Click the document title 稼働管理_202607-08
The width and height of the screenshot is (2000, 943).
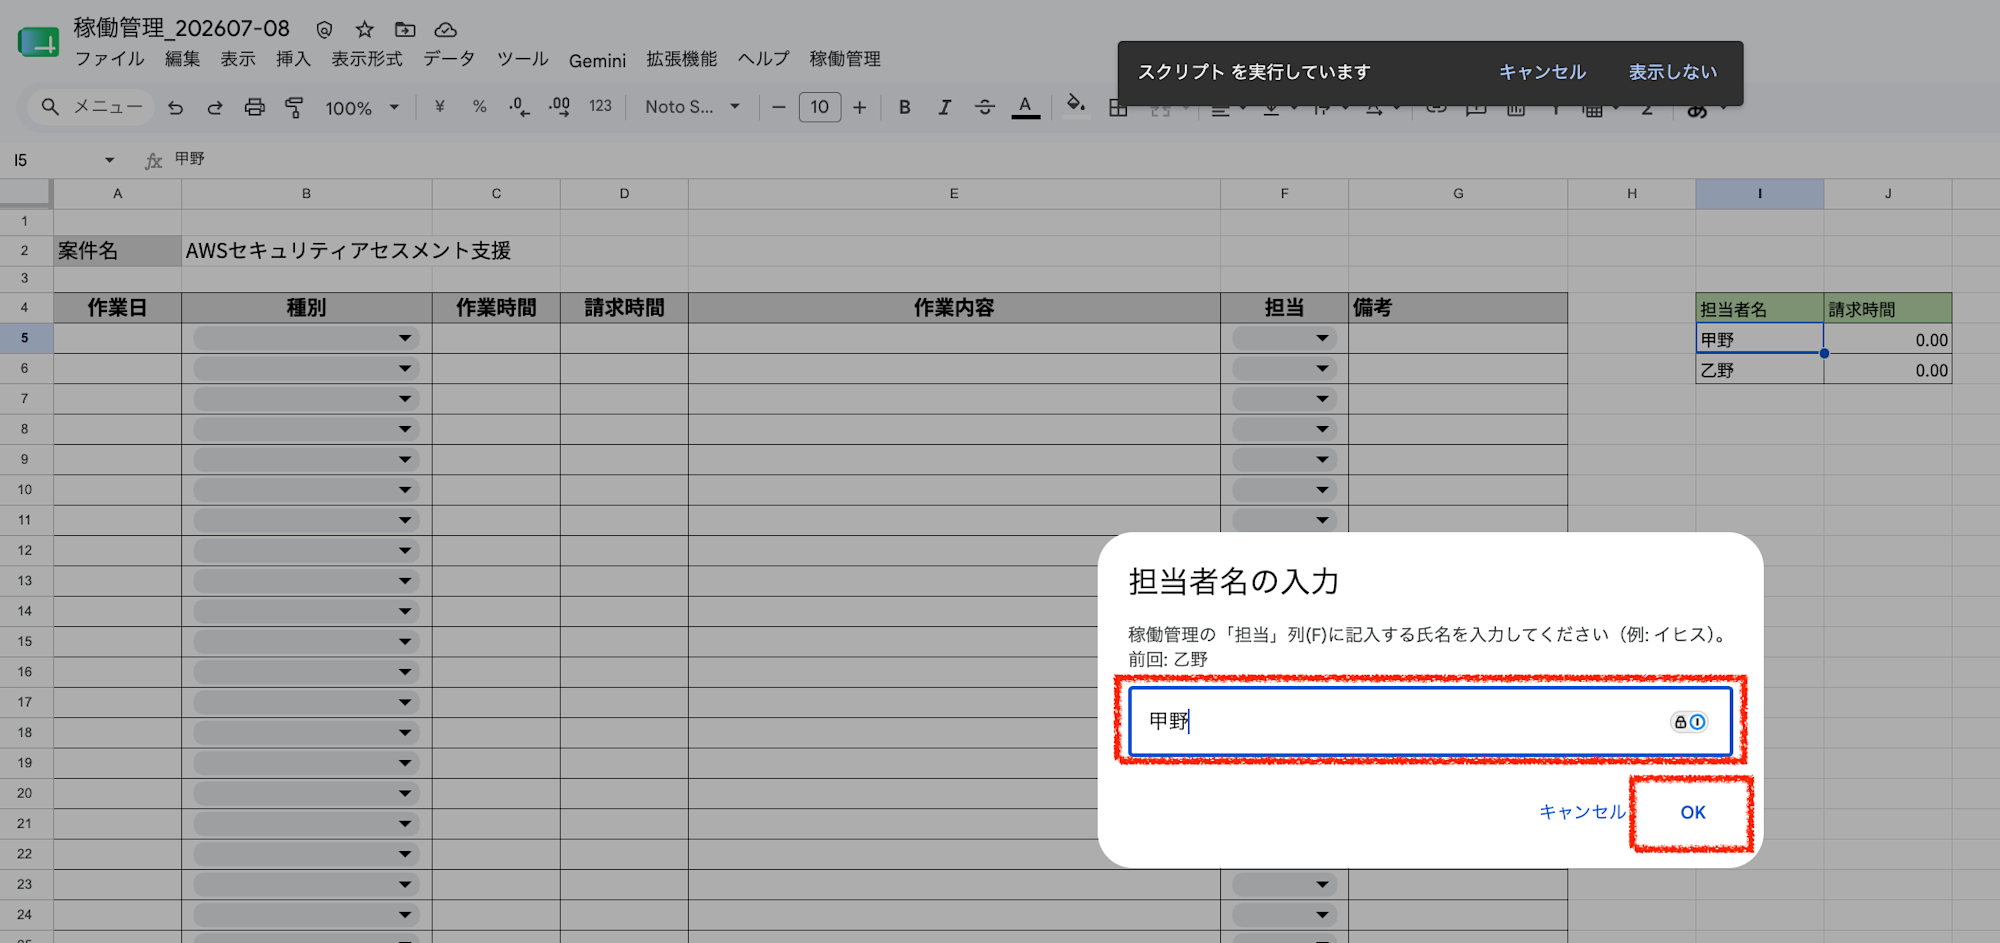click(182, 28)
